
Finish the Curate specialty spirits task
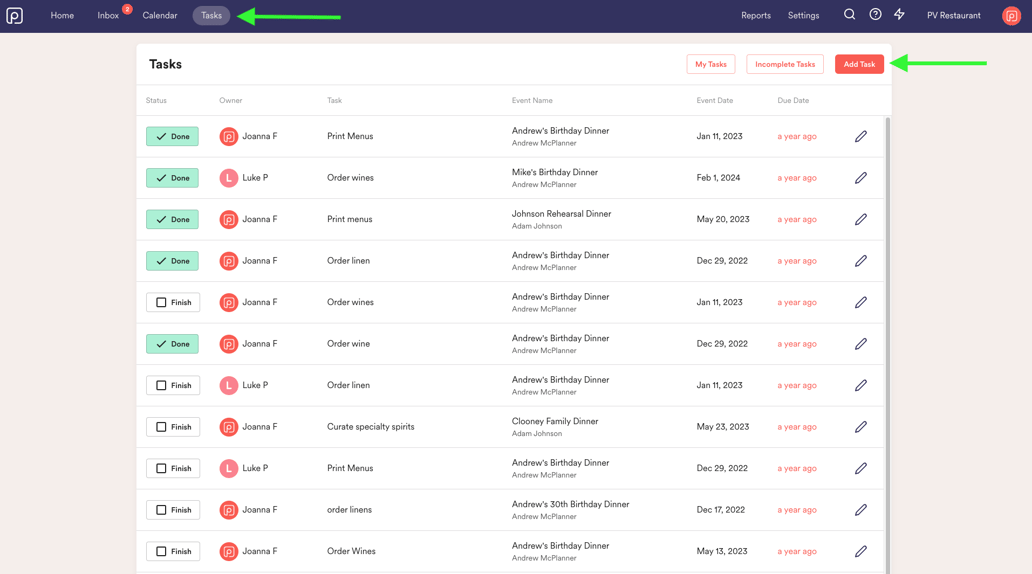click(x=173, y=427)
